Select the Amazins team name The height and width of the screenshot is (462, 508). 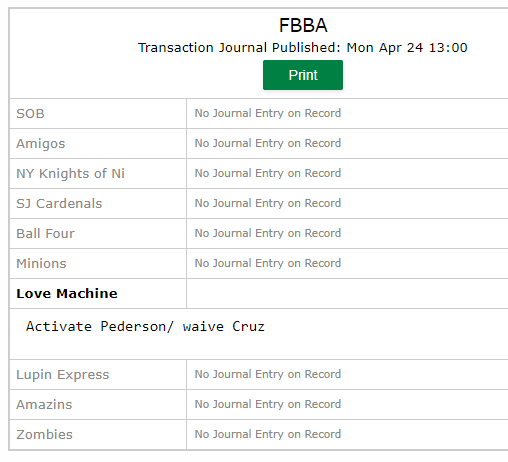pyautogui.click(x=44, y=405)
